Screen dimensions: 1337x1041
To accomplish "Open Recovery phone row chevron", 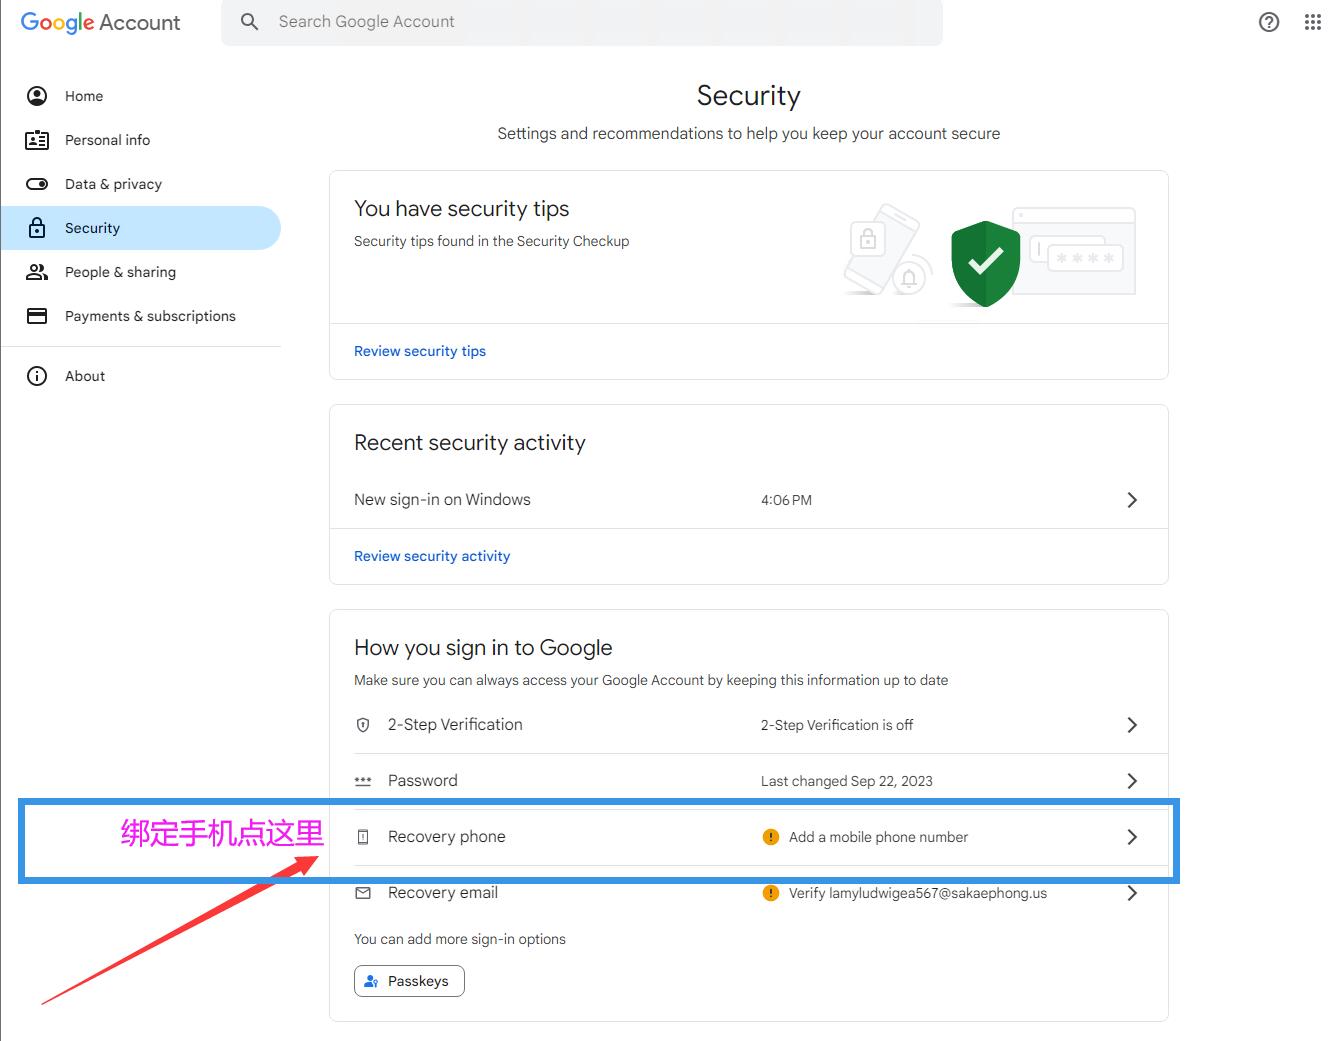I will [1132, 837].
